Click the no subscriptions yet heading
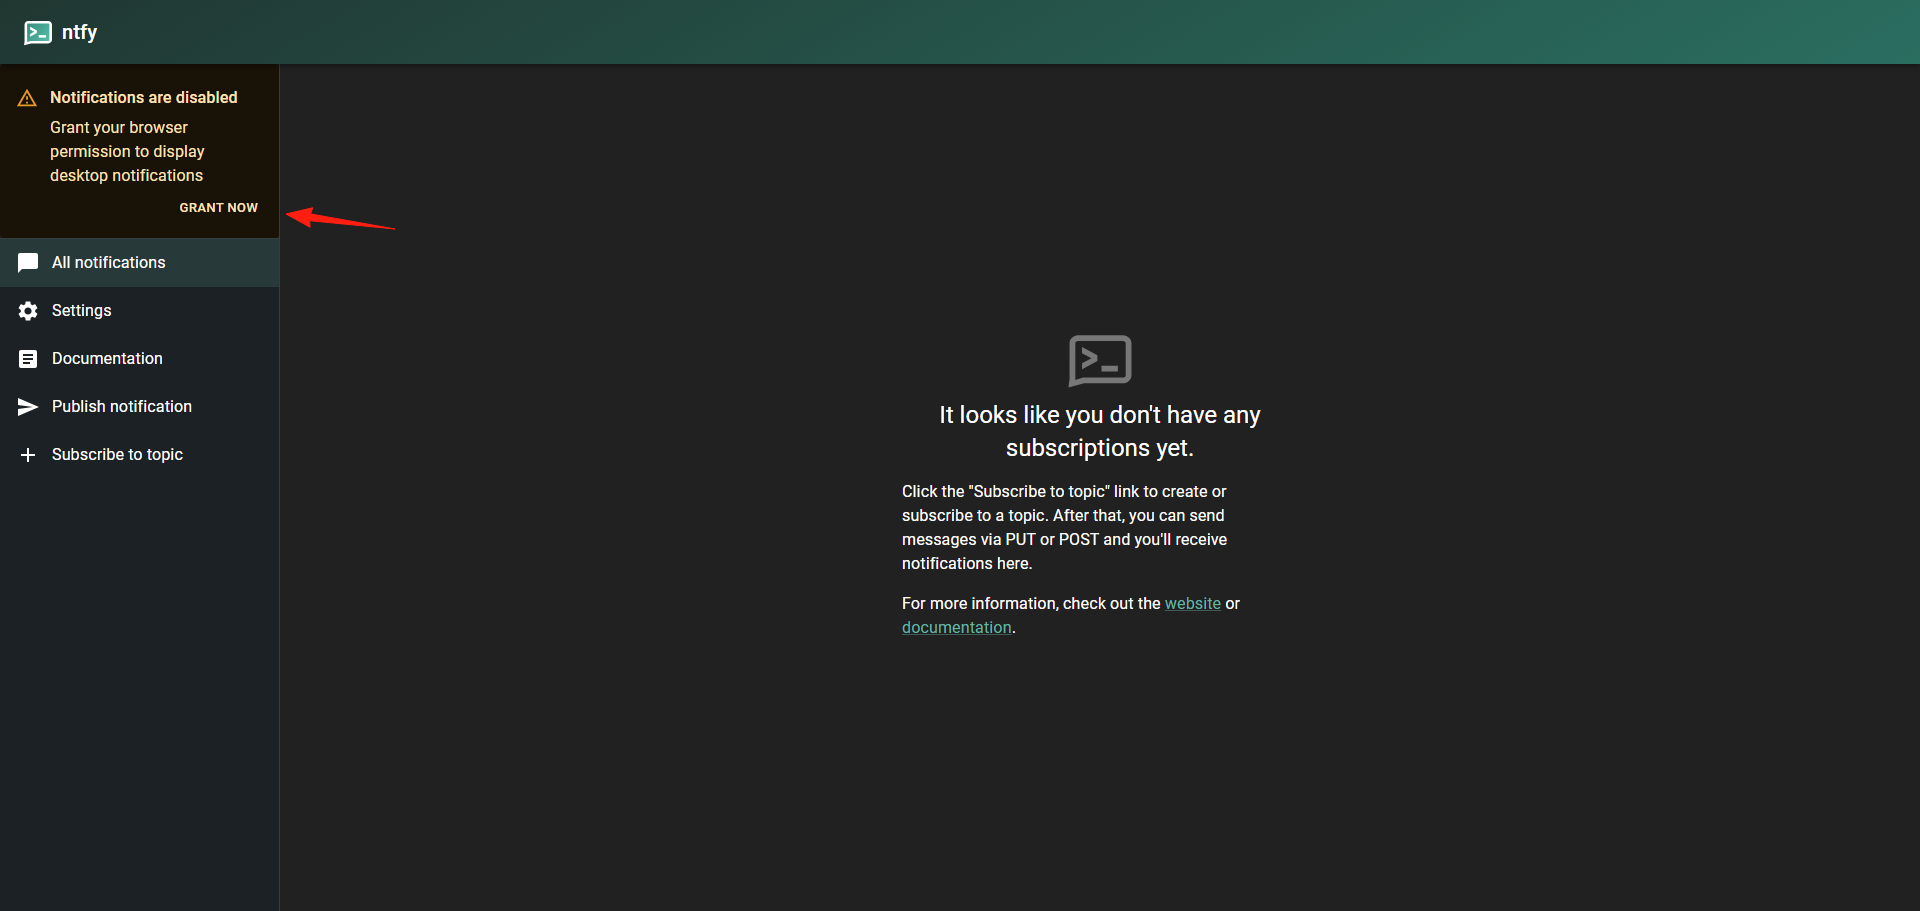The height and width of the screenshot is (911, 1920). click(1100, 431)
